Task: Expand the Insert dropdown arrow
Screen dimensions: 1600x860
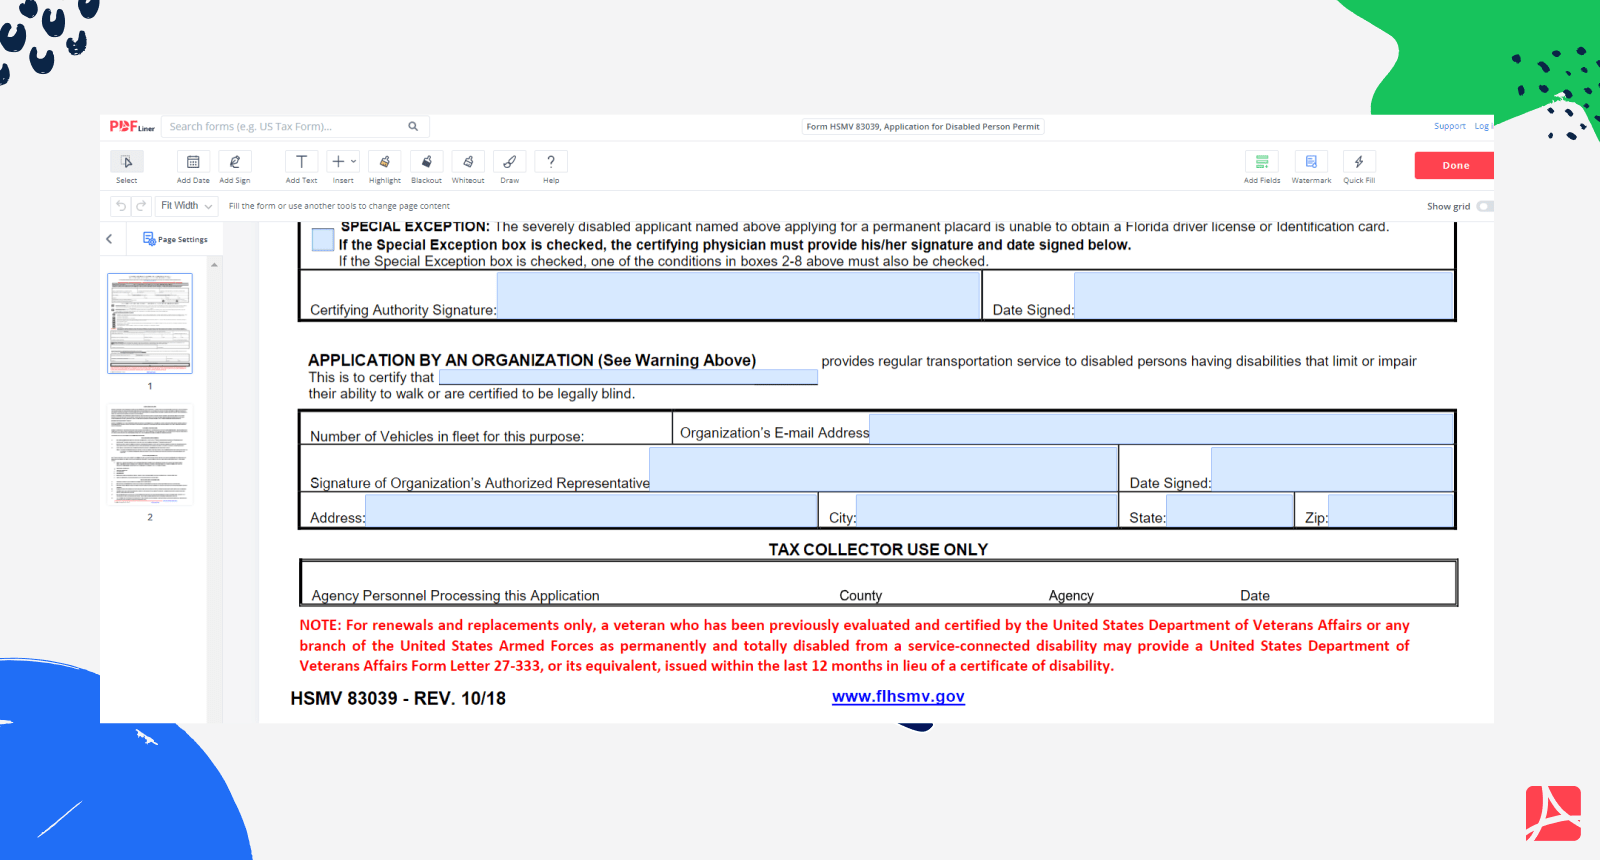Action: [354, 162]
